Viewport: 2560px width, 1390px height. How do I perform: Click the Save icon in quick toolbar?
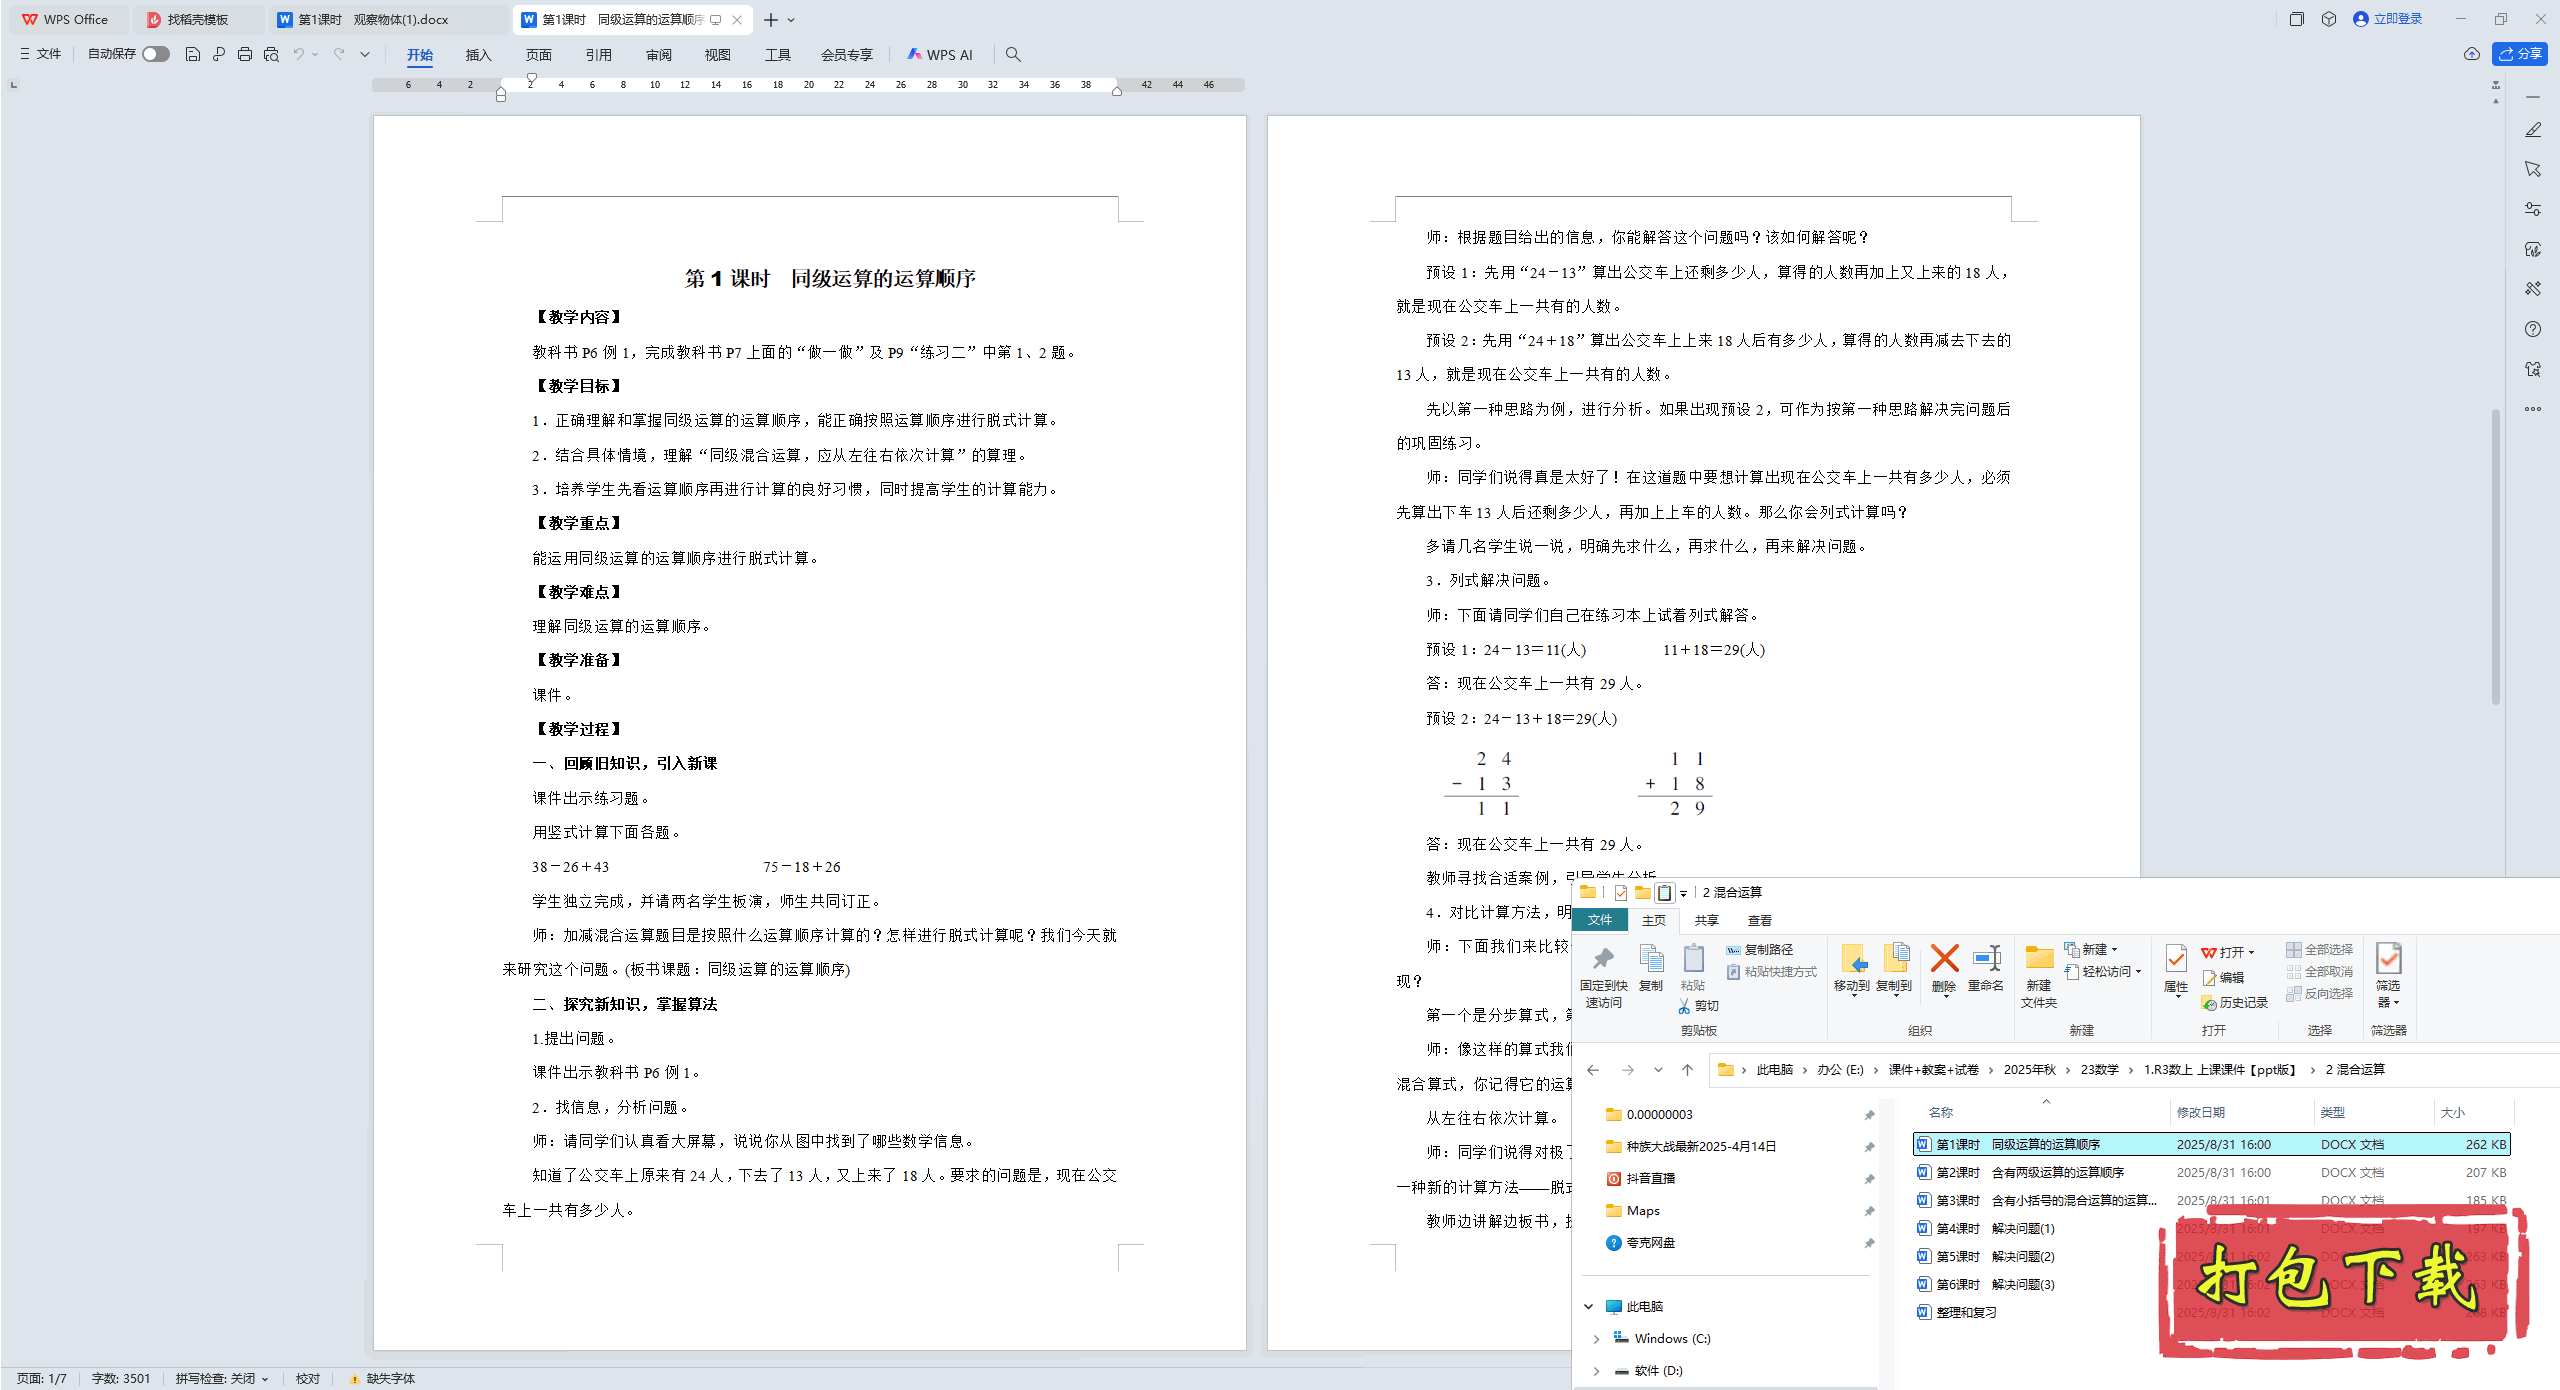193,54
